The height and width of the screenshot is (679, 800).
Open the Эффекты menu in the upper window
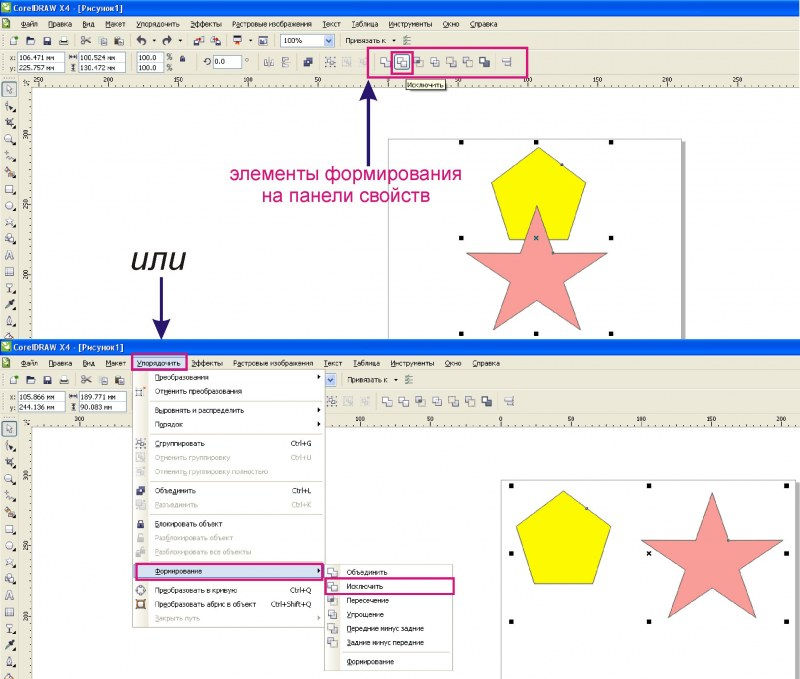206,22
